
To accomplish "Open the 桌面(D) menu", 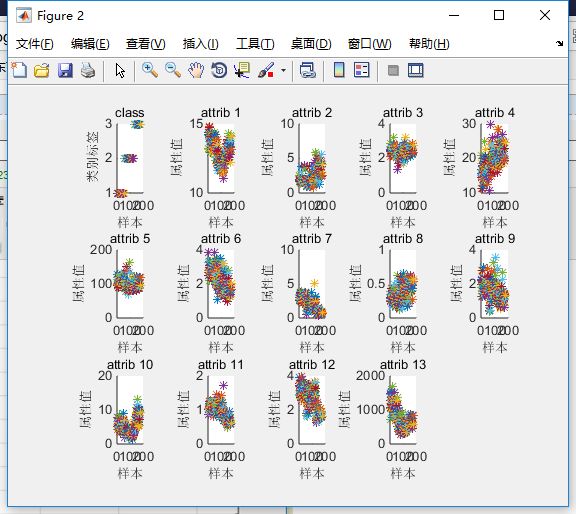I will tap(311, 44).
